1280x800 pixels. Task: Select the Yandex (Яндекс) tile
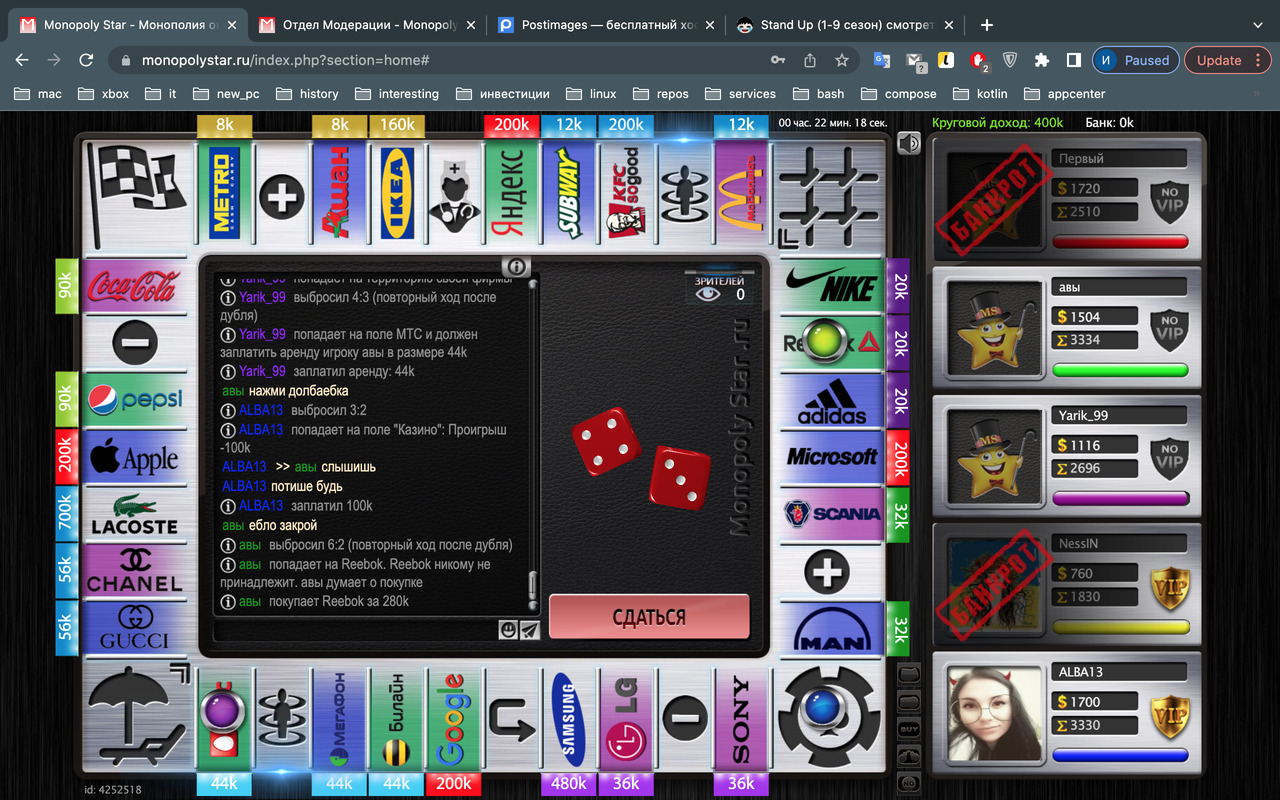coord(512,193)
